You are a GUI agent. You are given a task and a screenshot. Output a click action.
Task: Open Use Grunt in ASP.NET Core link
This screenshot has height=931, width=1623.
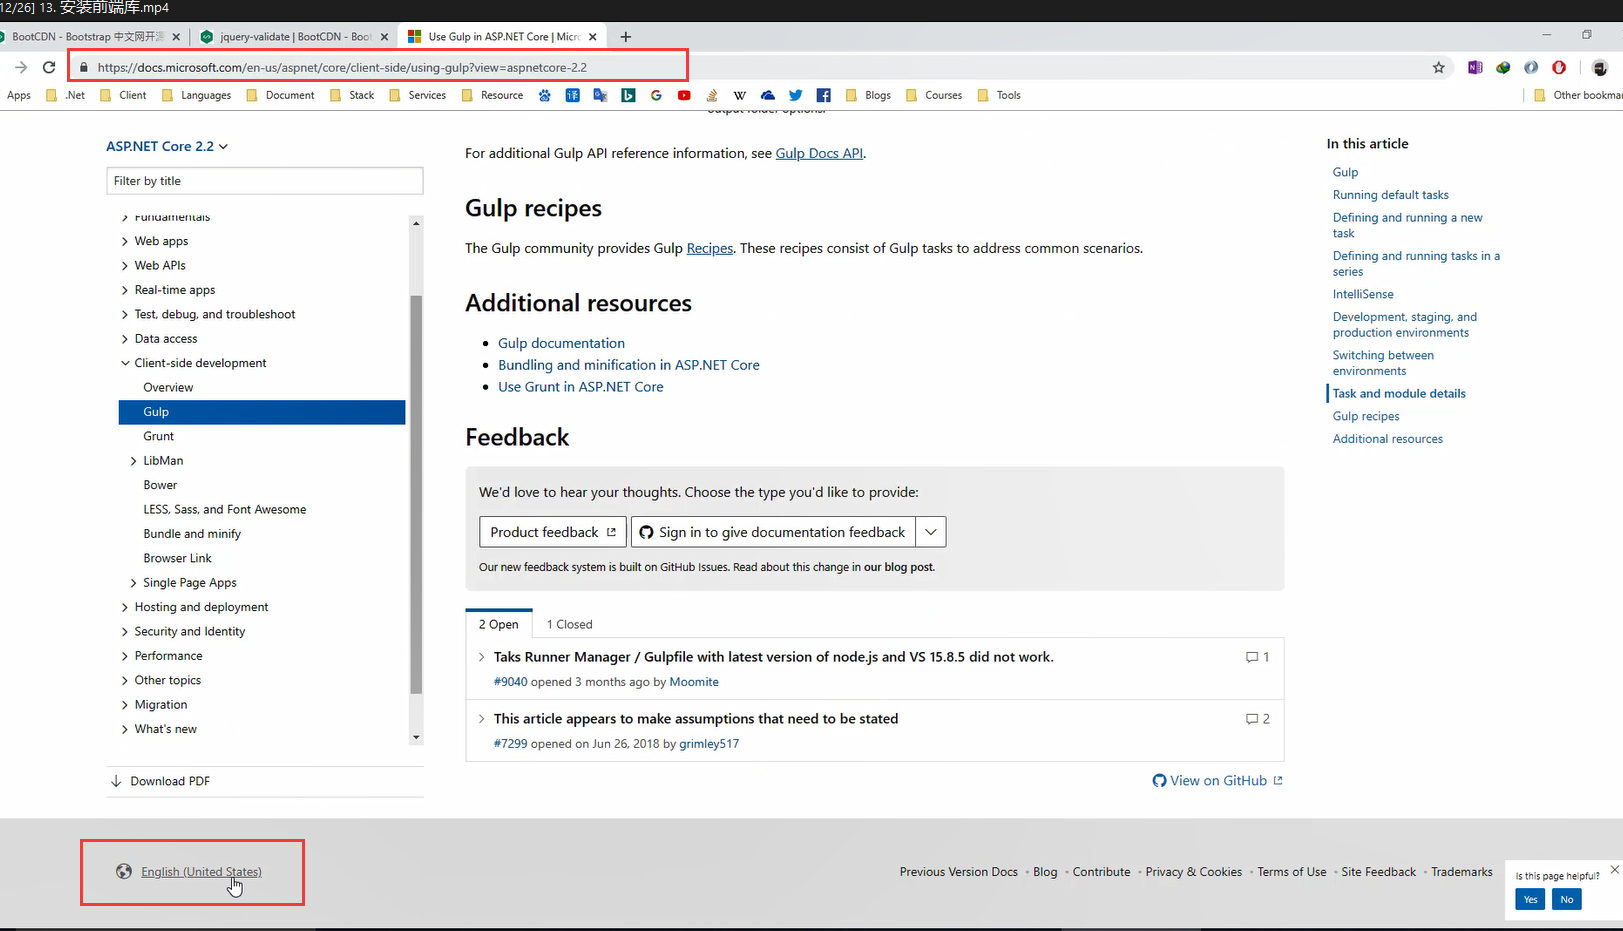coord(581,387)
